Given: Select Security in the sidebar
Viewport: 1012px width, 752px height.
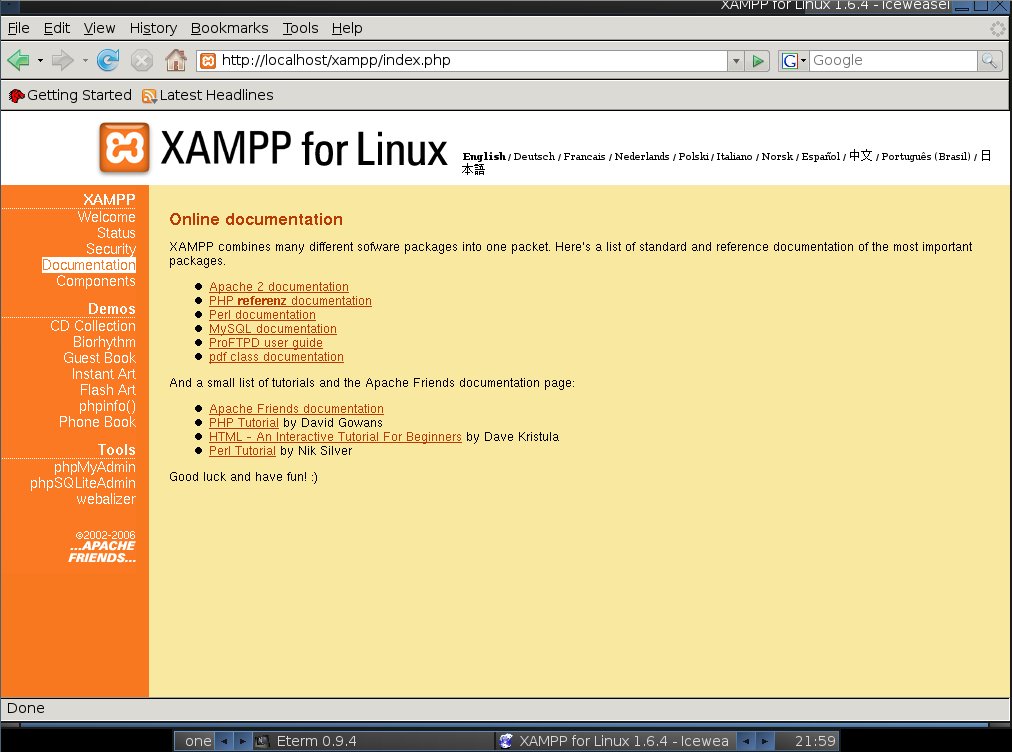Looking at the screenshot, I should click(x=111, y=249).
